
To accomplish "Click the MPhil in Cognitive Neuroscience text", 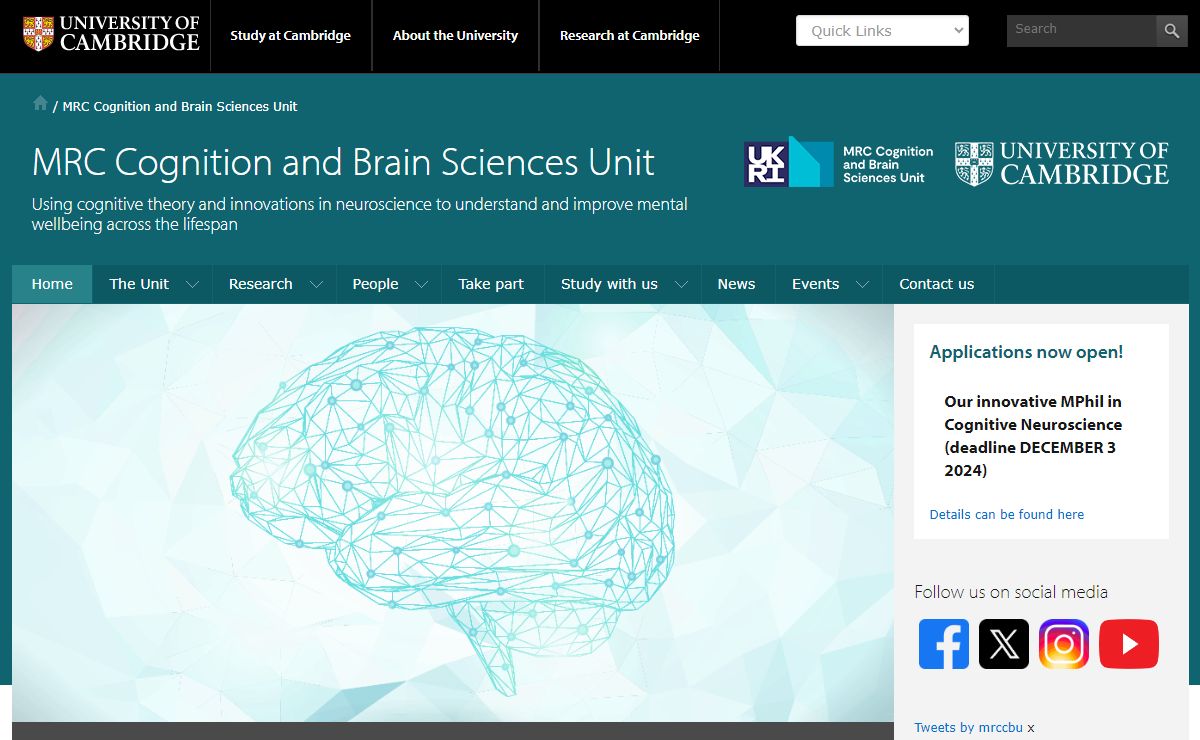I will point(1033,436).
